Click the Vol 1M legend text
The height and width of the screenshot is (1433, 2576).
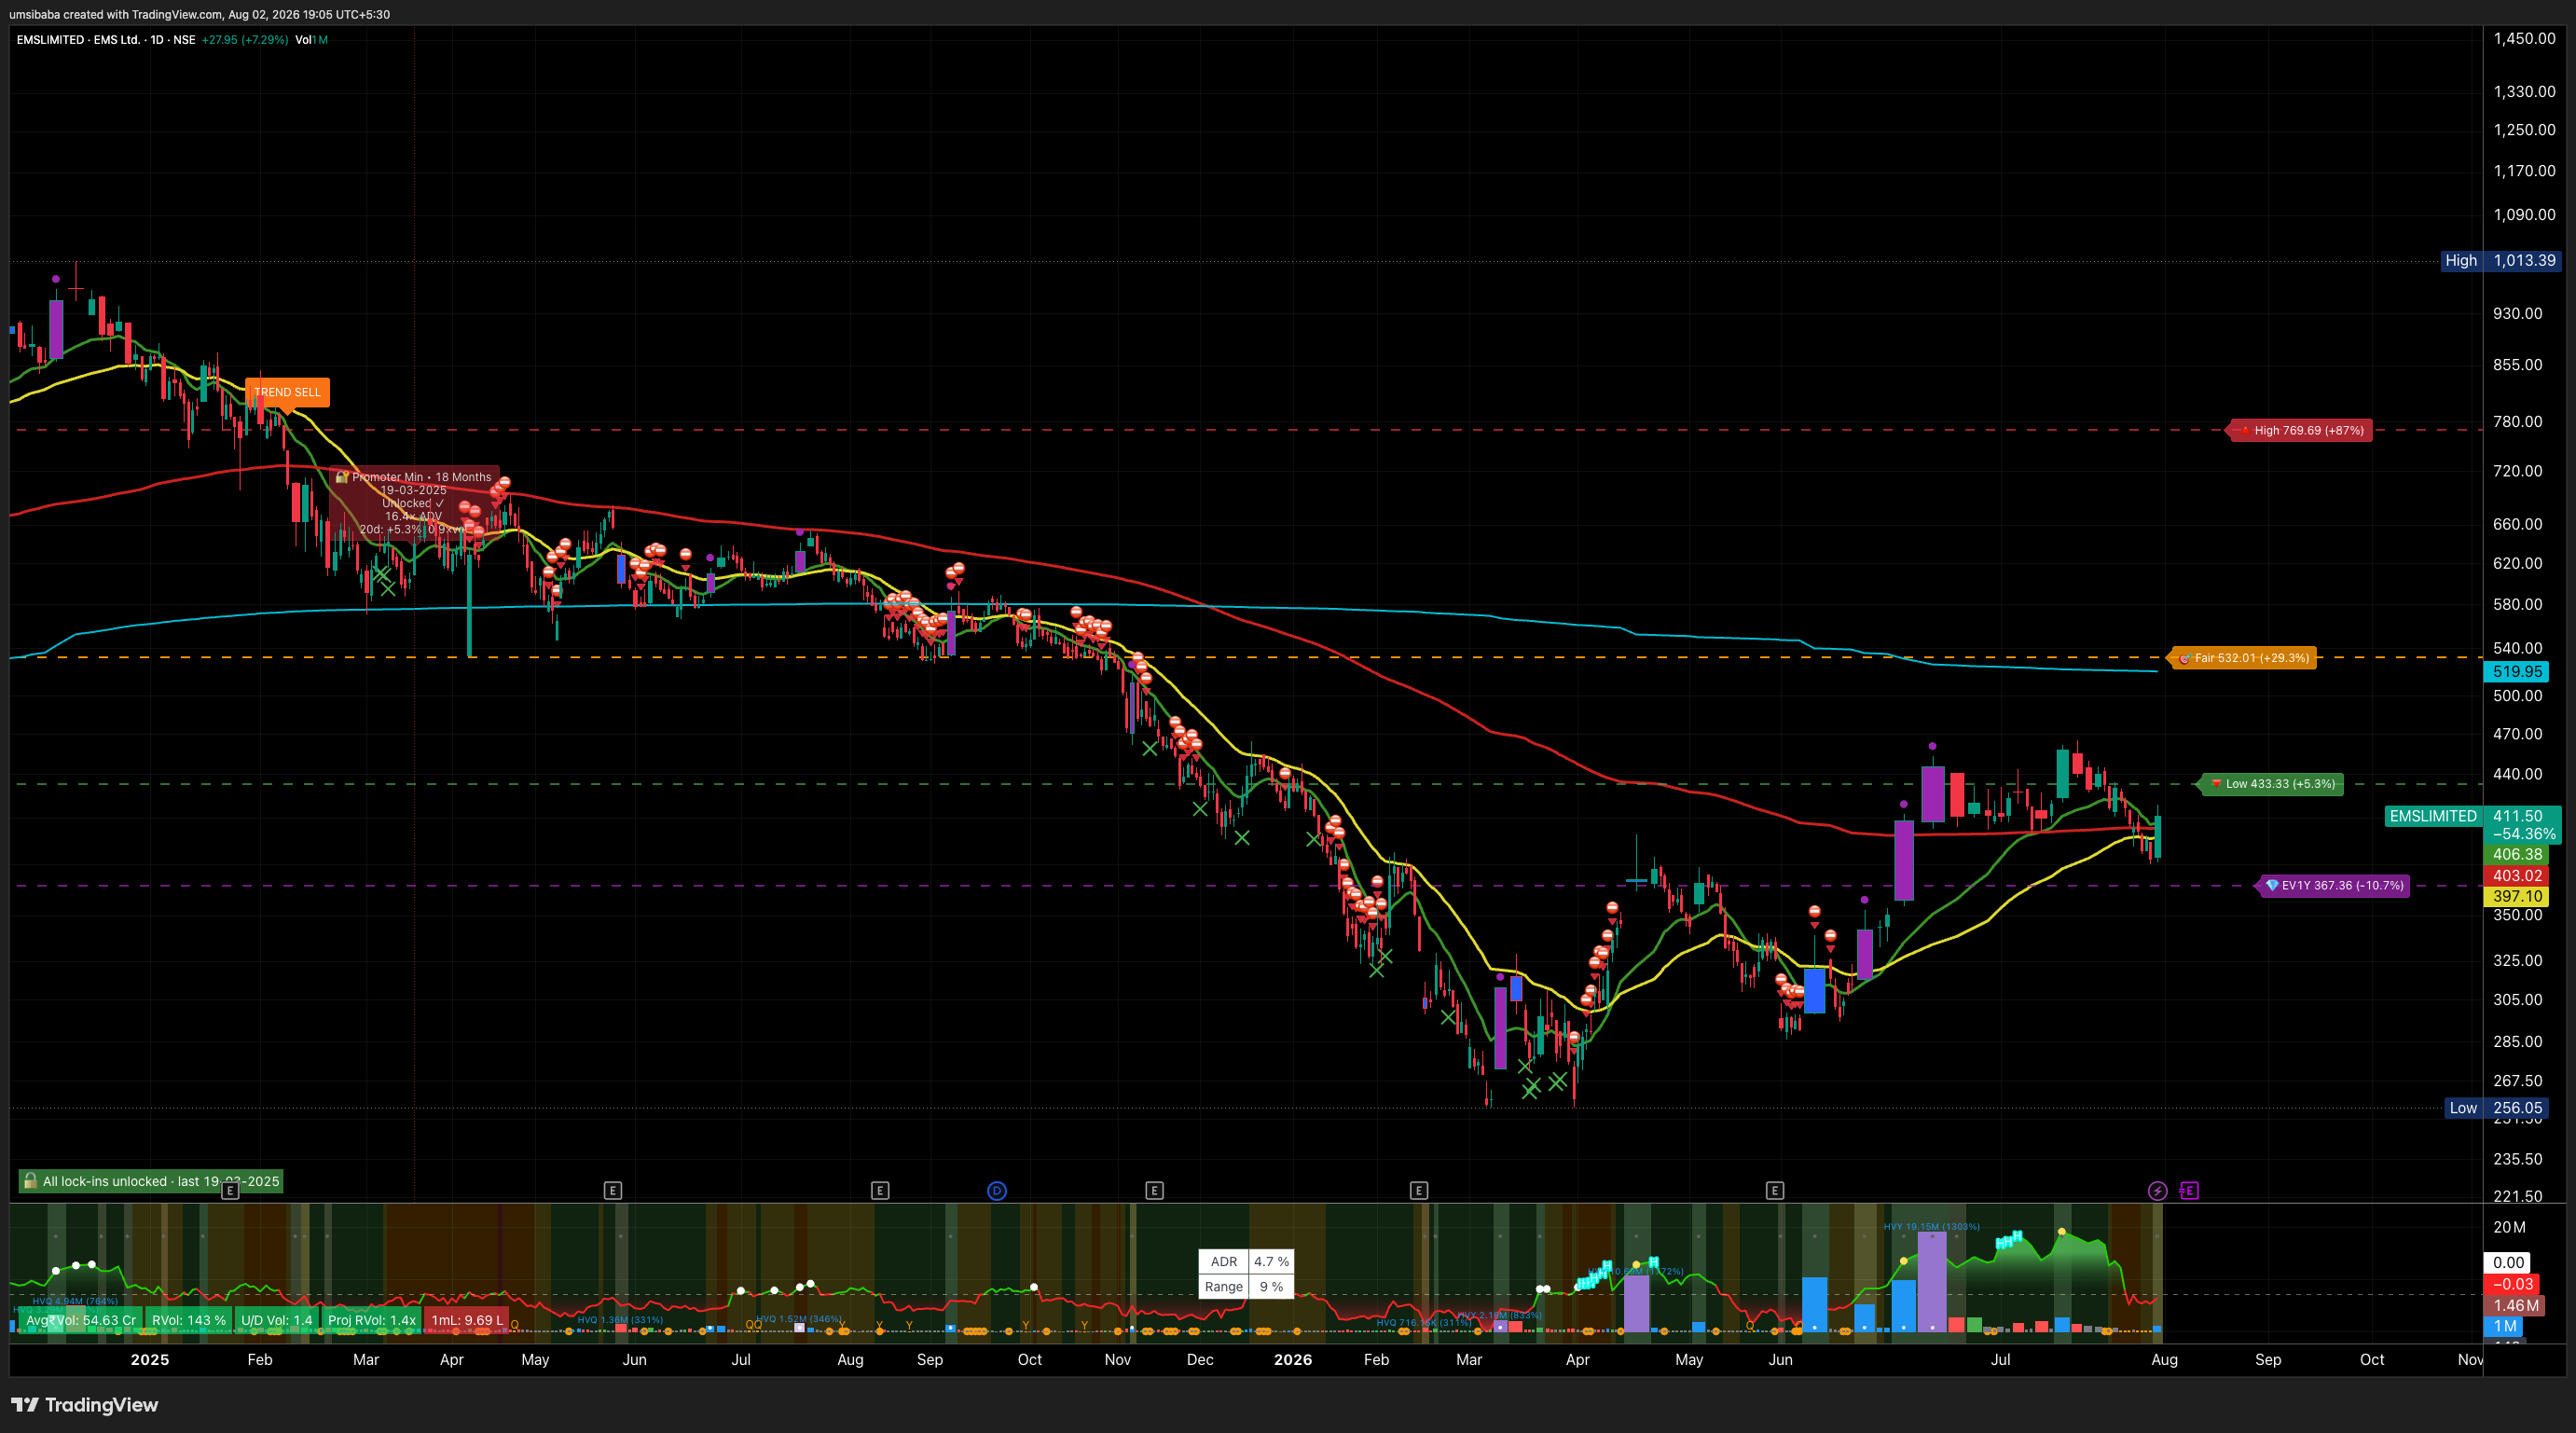click(x=312, y=40)
